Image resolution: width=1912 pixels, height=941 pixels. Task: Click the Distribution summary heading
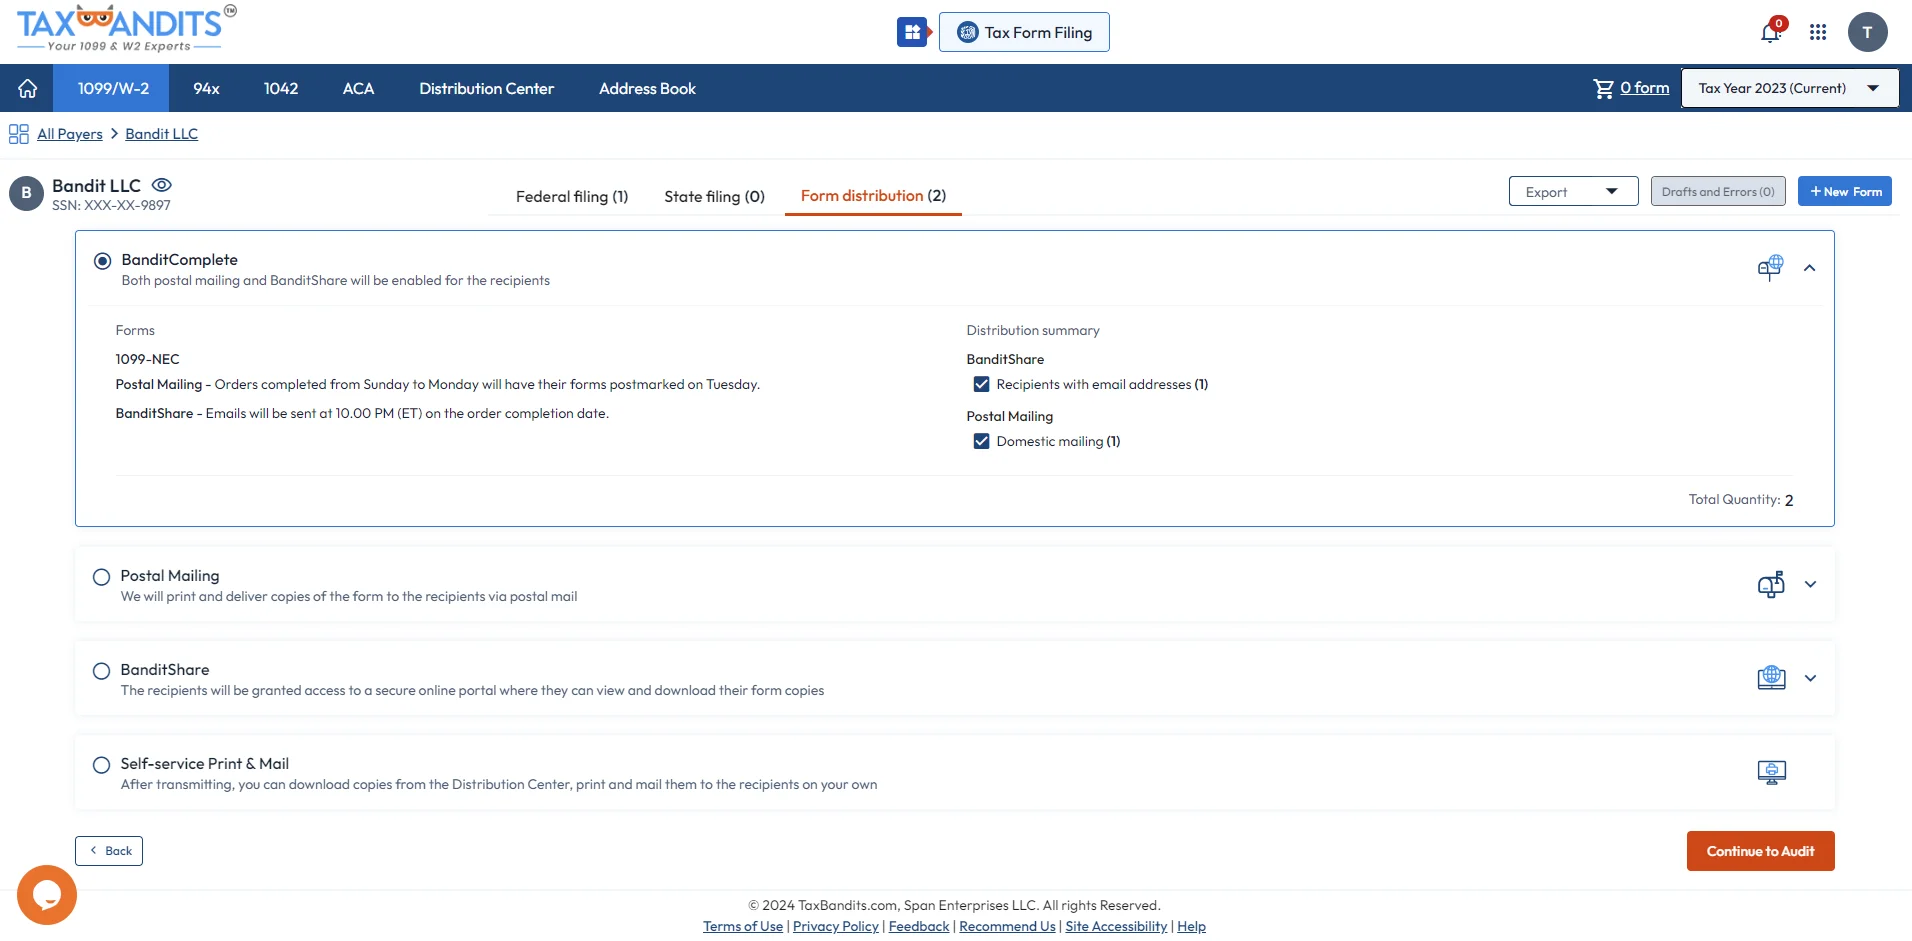1033,330
